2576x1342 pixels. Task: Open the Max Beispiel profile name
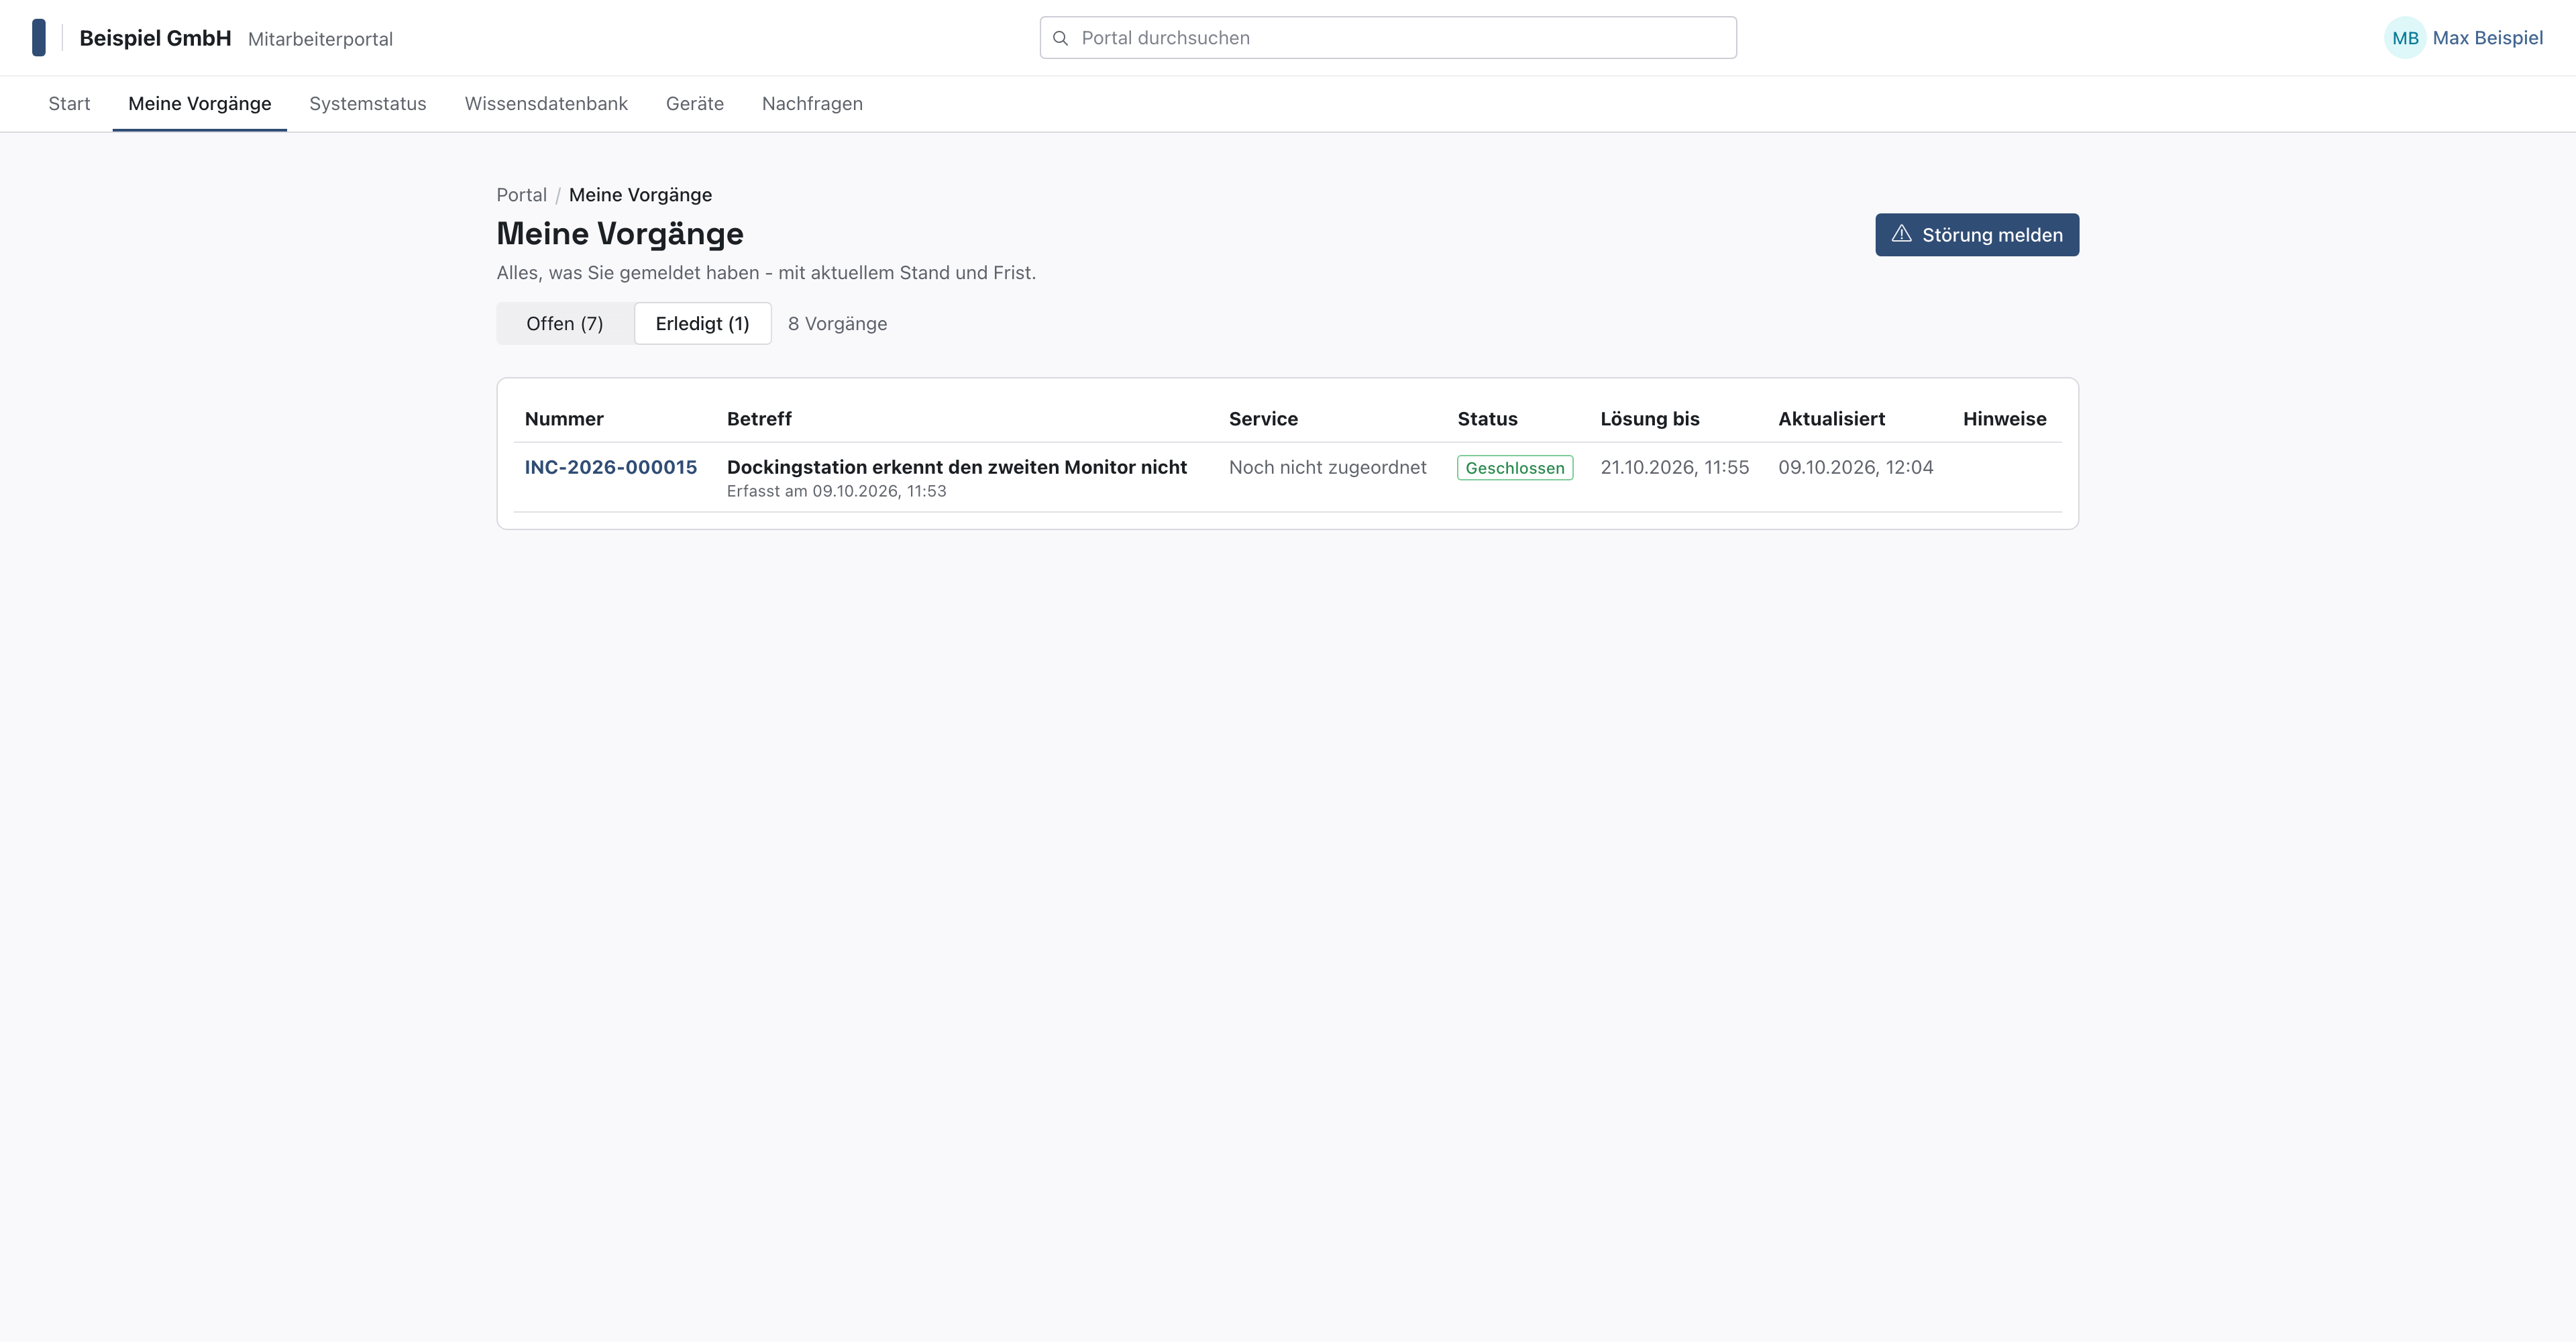(2488, 38)
